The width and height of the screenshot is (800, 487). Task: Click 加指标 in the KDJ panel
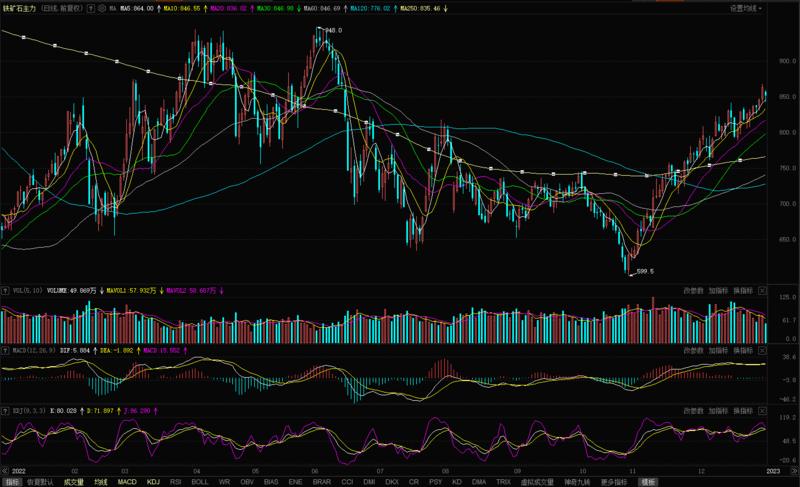pos(718,411)
